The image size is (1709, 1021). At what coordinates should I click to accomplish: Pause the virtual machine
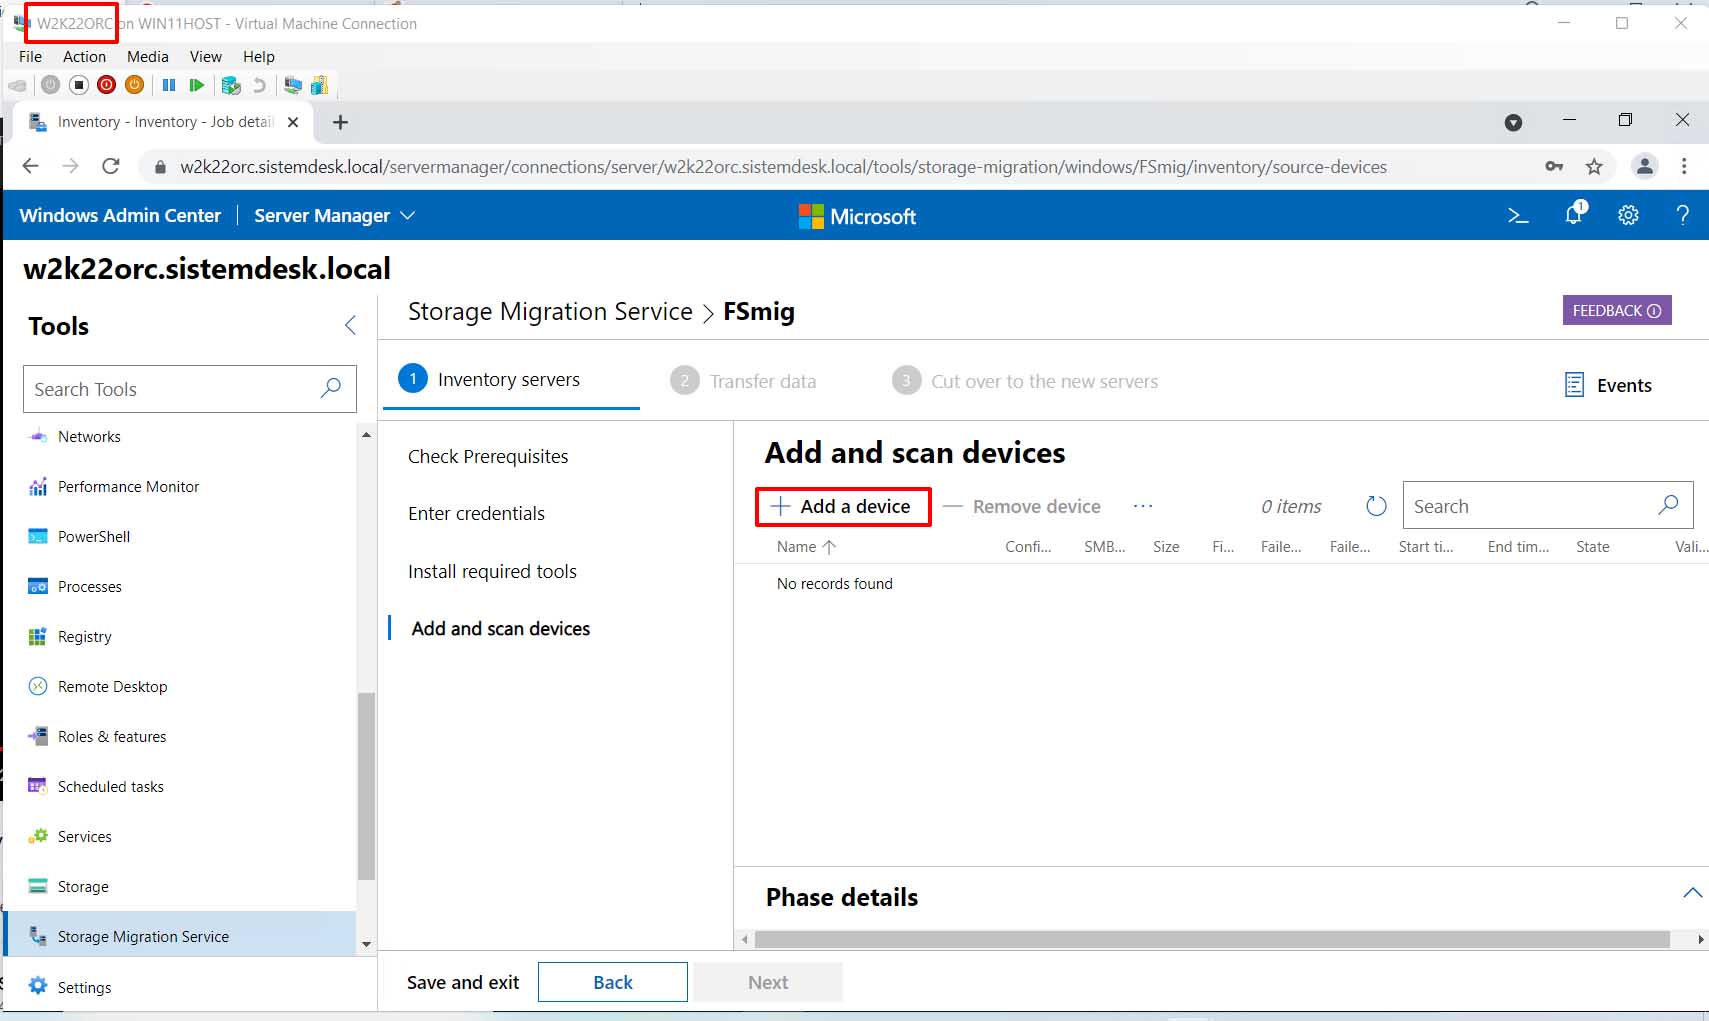coord(169,85)
